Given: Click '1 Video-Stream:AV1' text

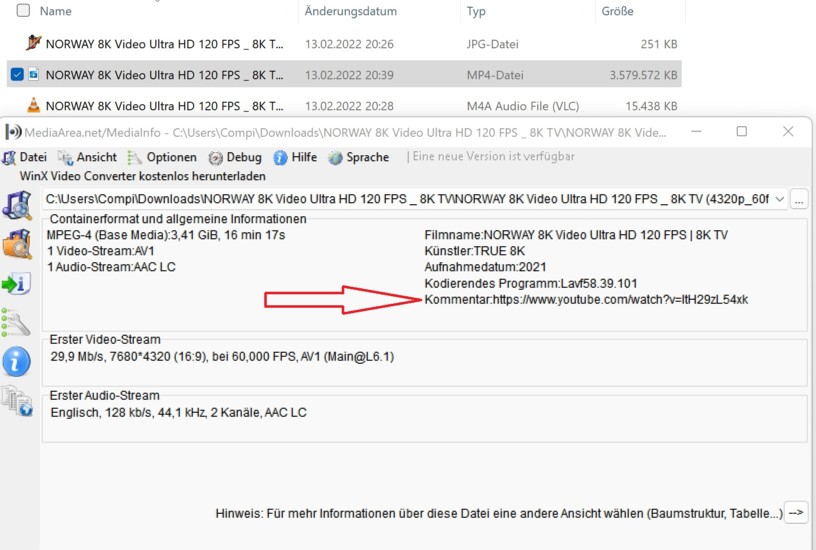Looking at the screenshot, I should [x=101, y=251].
